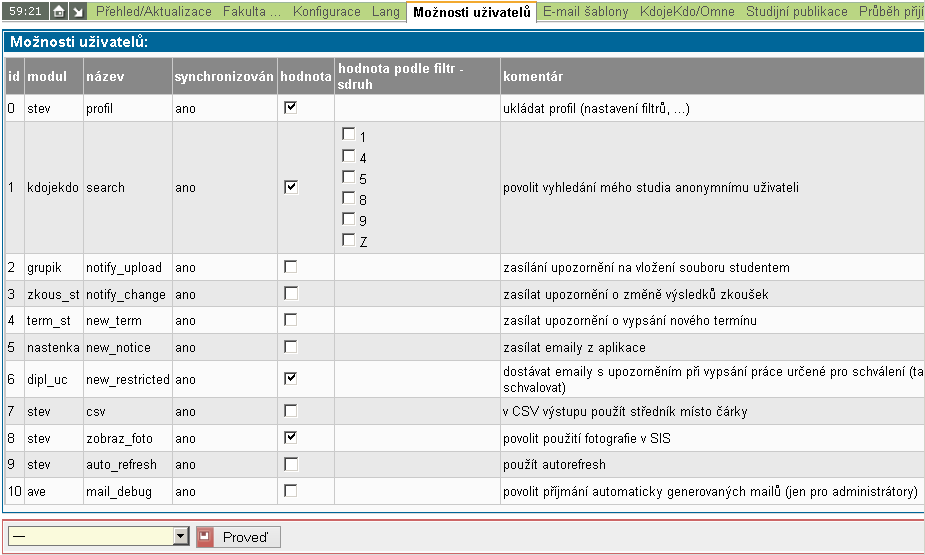Open the Přehled/Aktualizace tab
925x555 pixels.
pos(153,12)
